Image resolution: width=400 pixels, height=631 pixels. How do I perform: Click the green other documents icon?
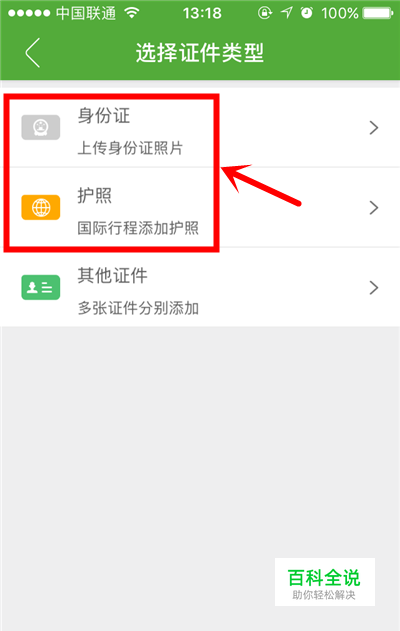(41, 287)
